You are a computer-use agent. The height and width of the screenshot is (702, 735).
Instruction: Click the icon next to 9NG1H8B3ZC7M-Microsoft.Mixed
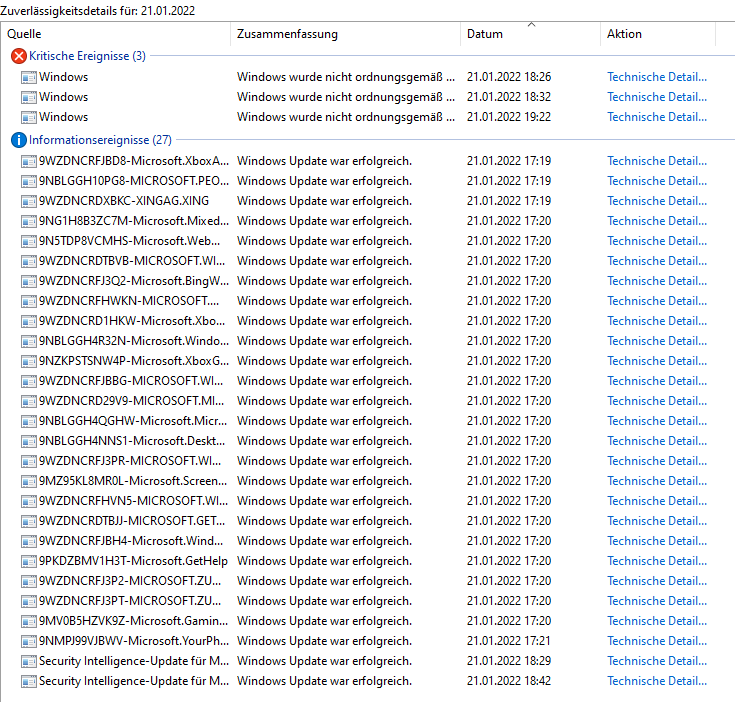(29, 222)
